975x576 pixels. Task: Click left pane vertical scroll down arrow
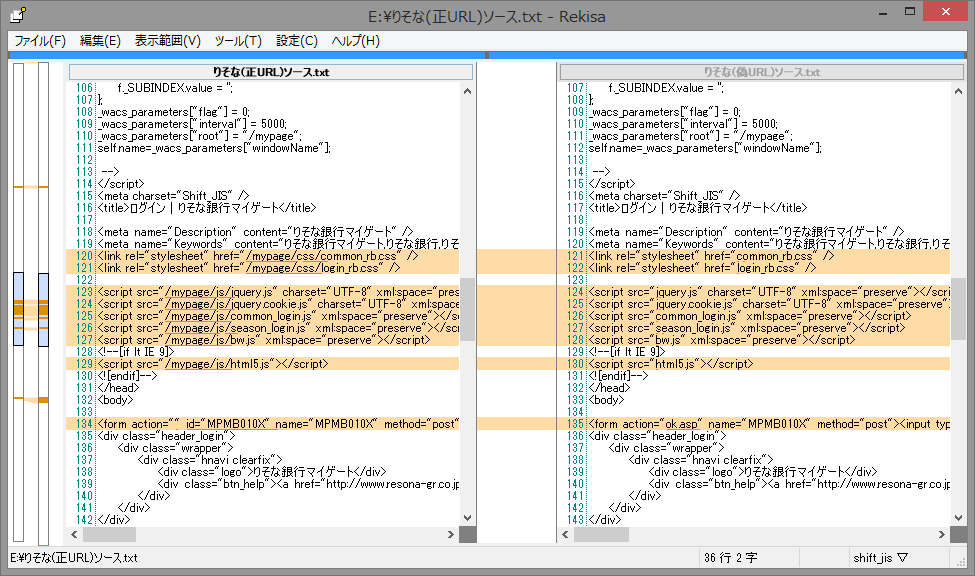tap(468, 518)
